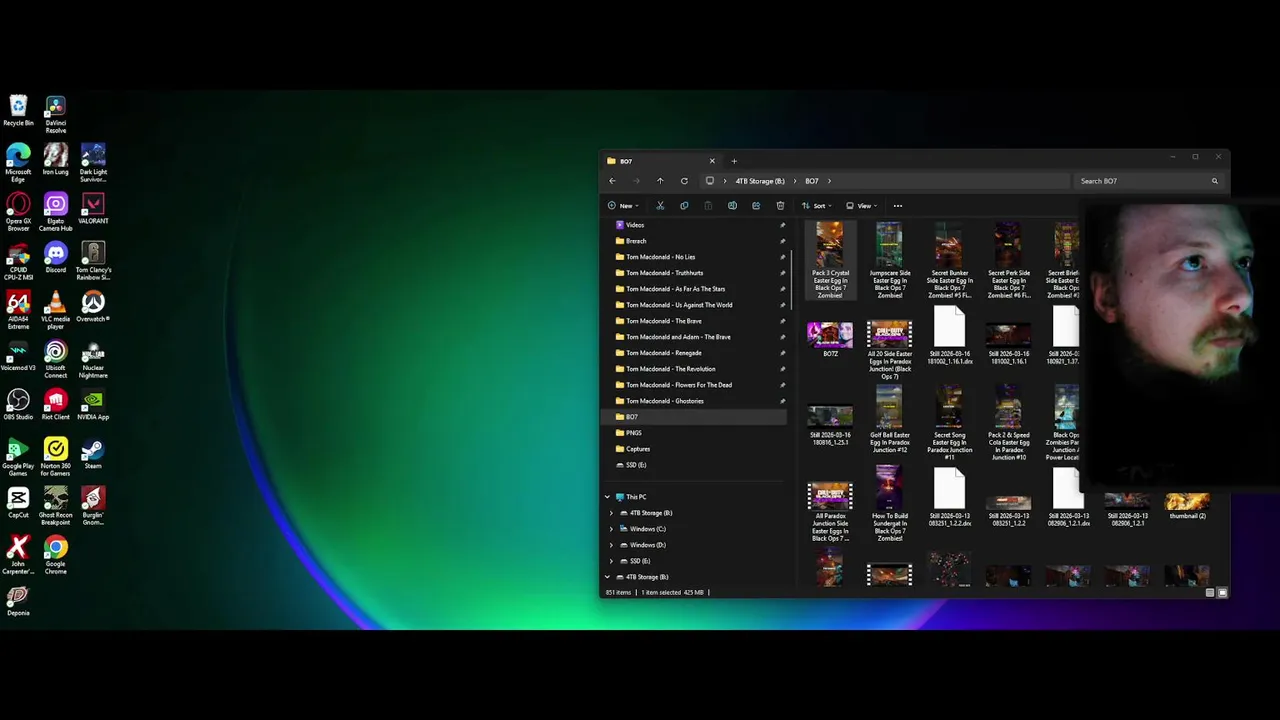Select the Discord desktop shortcut
This screenshot has width=1280, height=720.
[56, 257]
